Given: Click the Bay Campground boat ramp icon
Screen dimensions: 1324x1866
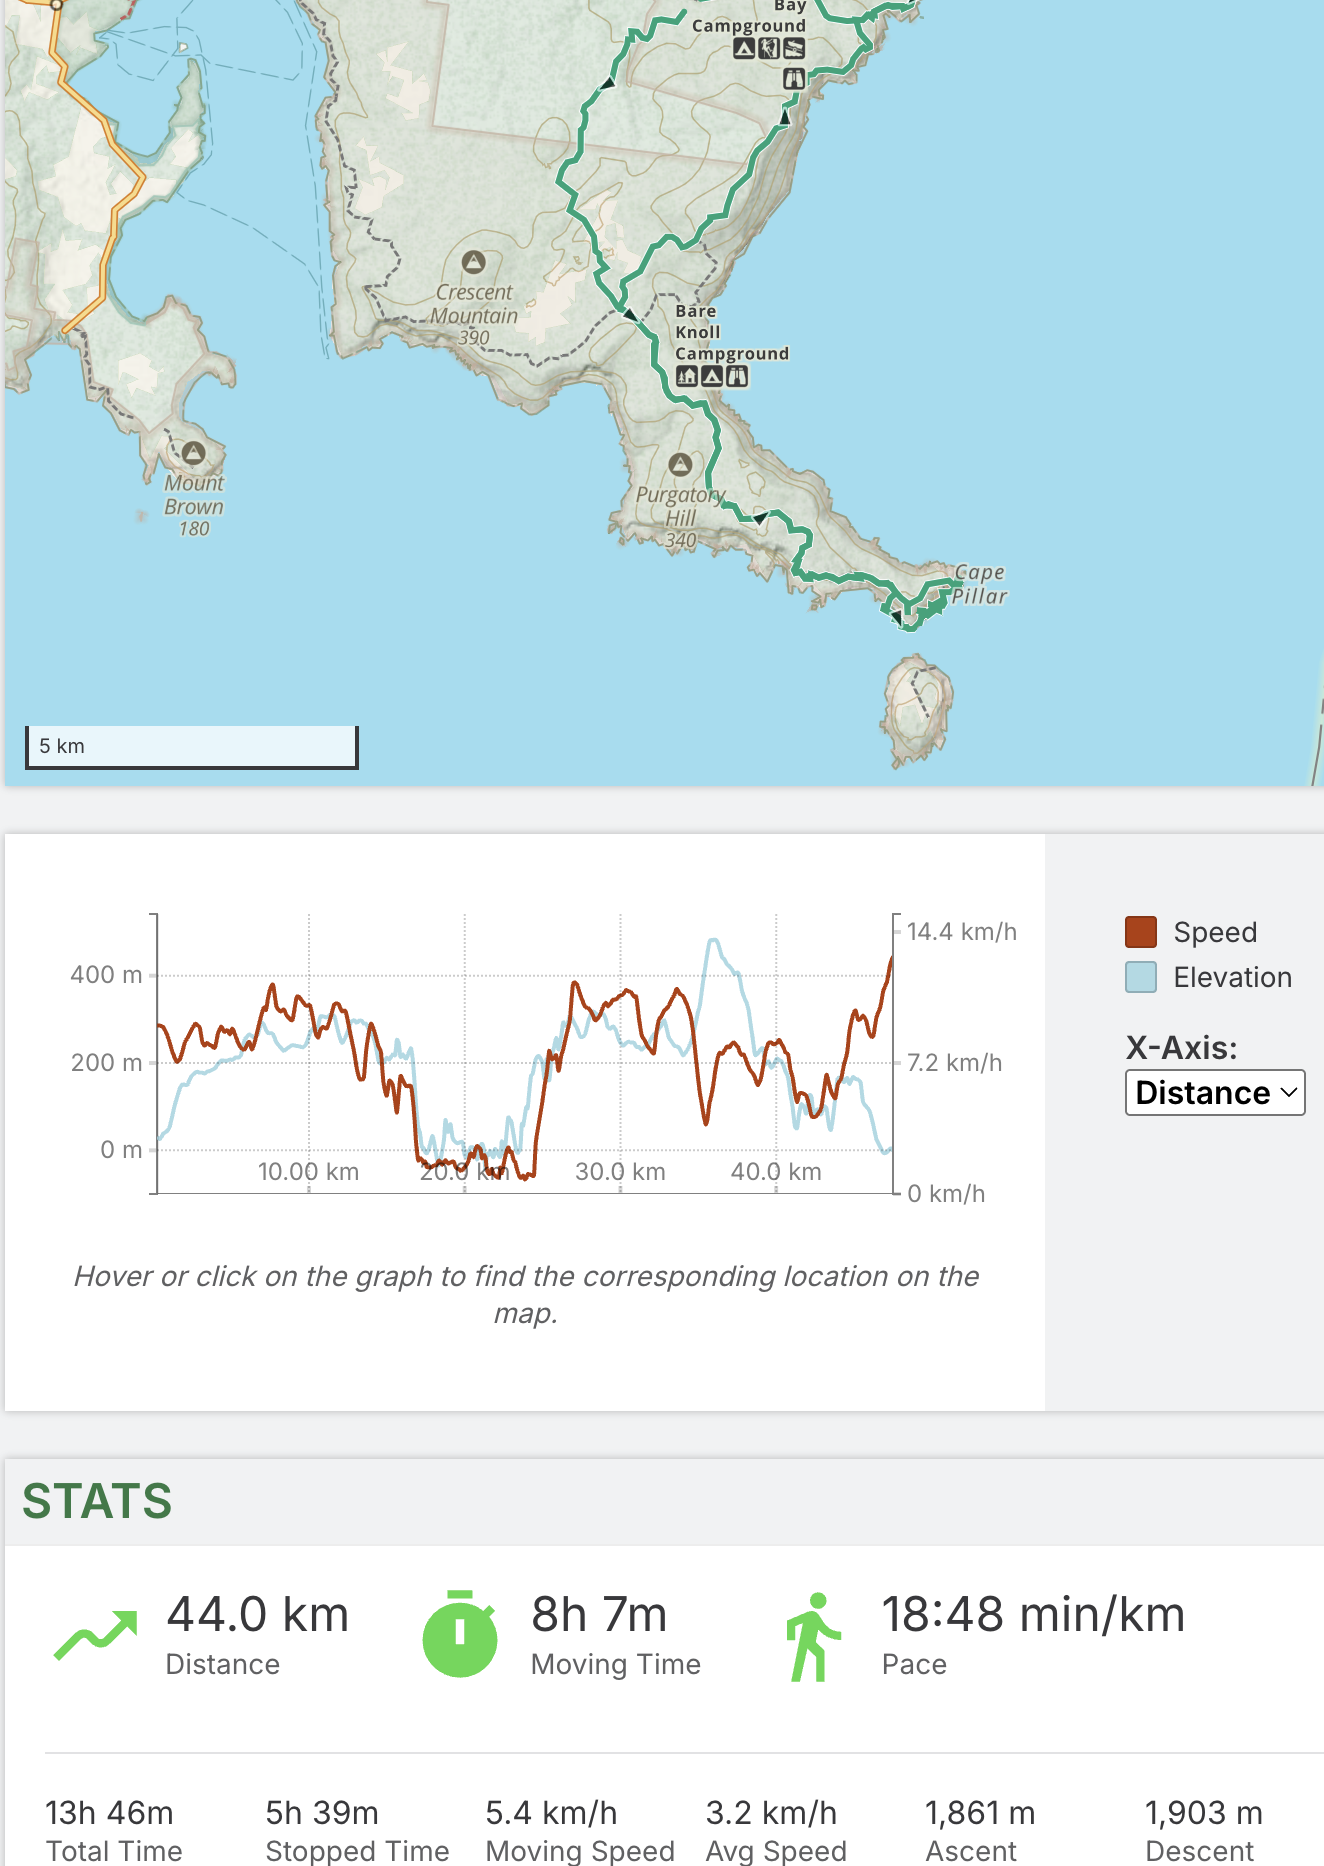Looking at the screenshot, I should (x=794, y=49).
